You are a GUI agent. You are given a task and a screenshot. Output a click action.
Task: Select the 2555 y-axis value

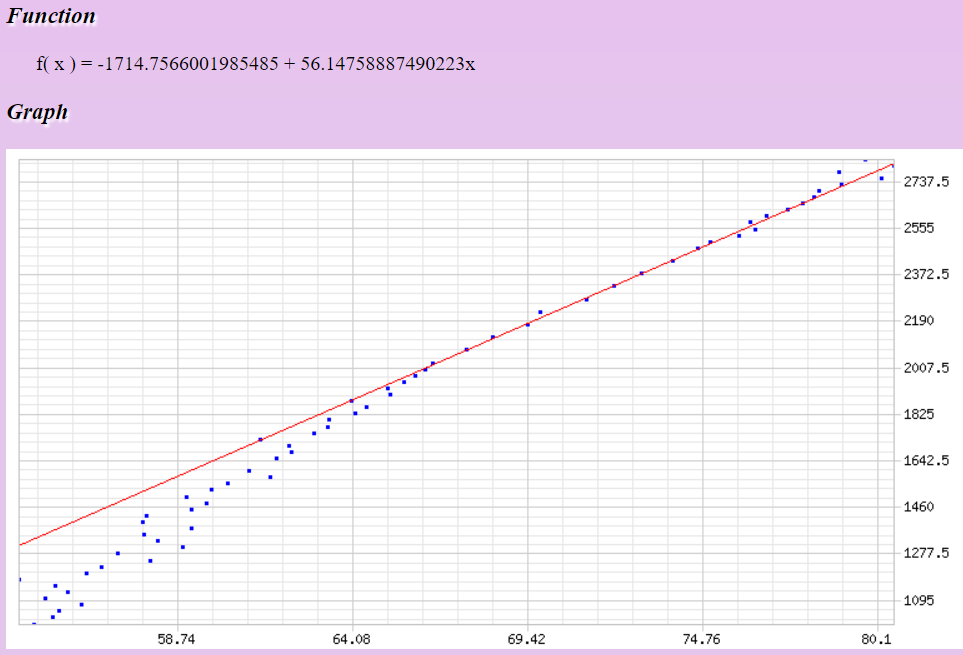tap(918, 228)
